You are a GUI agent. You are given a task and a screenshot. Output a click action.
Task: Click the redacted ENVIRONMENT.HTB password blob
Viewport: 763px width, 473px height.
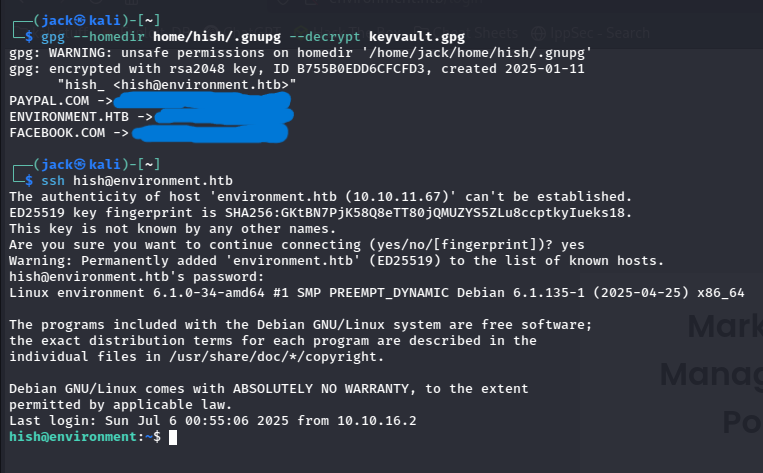tap(224, 116)
